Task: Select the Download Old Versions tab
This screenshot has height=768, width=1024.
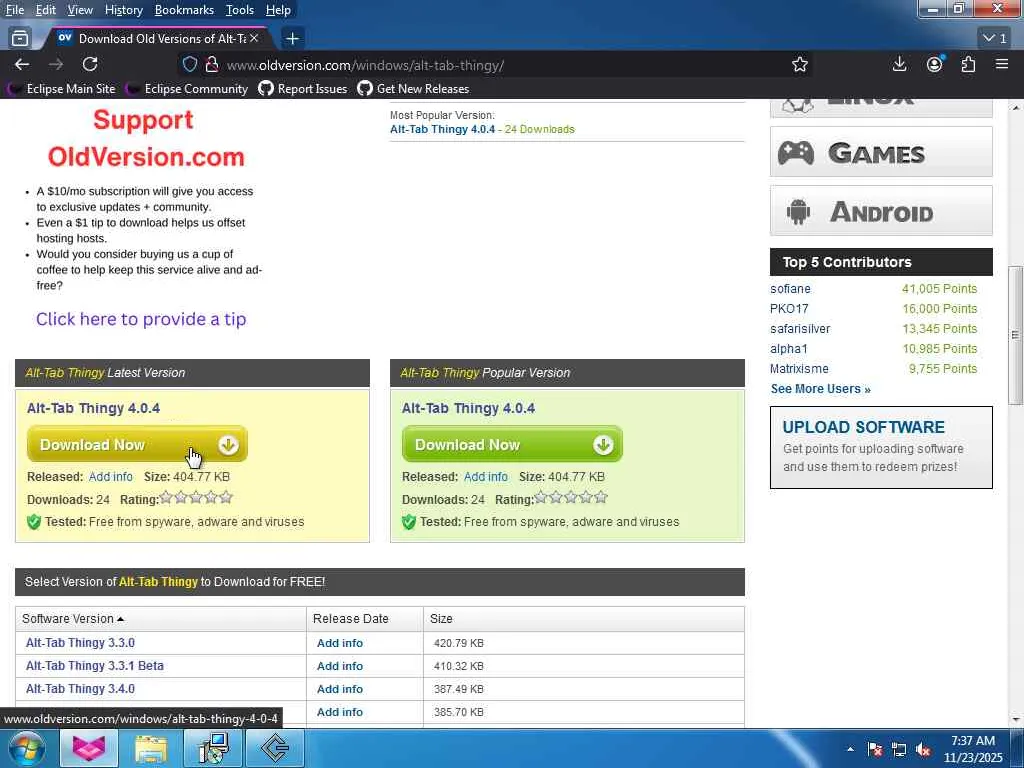Action: 157,39
